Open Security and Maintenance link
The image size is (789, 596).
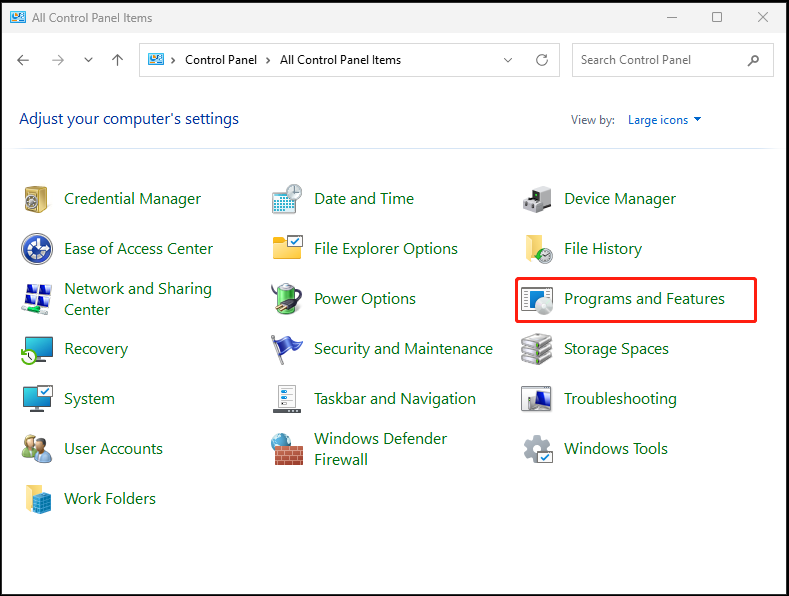[x=403, y=349]
